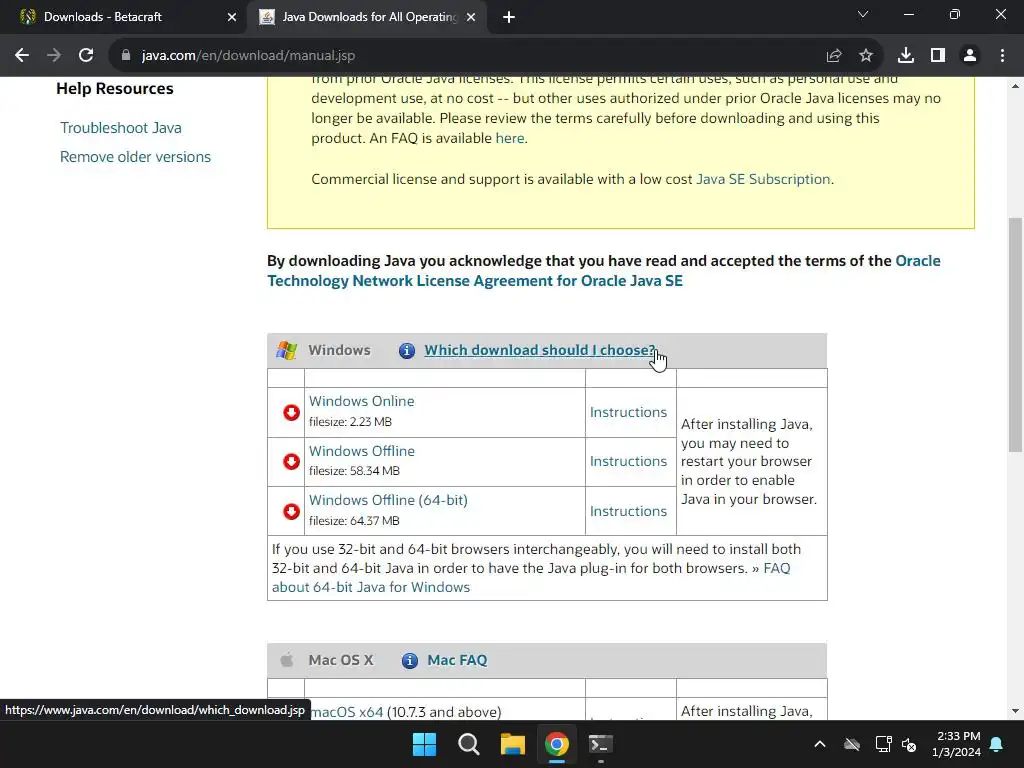1024x768 pixels.
Task: Click the Help Resources heading
Action: (115, 89)
